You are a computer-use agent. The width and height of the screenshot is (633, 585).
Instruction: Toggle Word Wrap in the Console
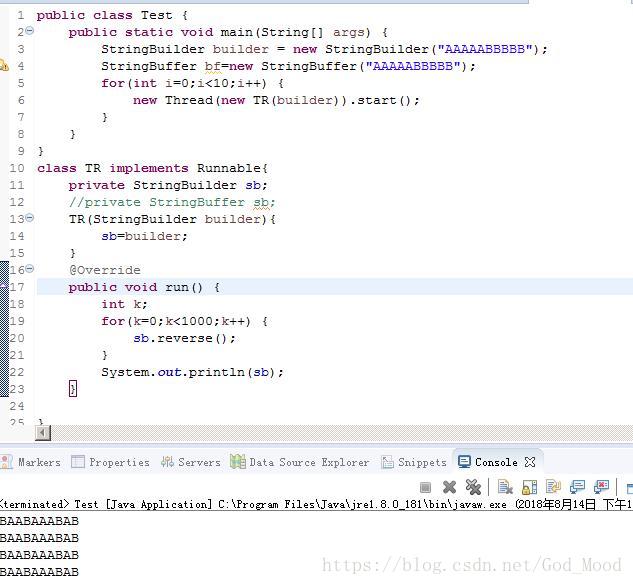click(x=553, y=487)
